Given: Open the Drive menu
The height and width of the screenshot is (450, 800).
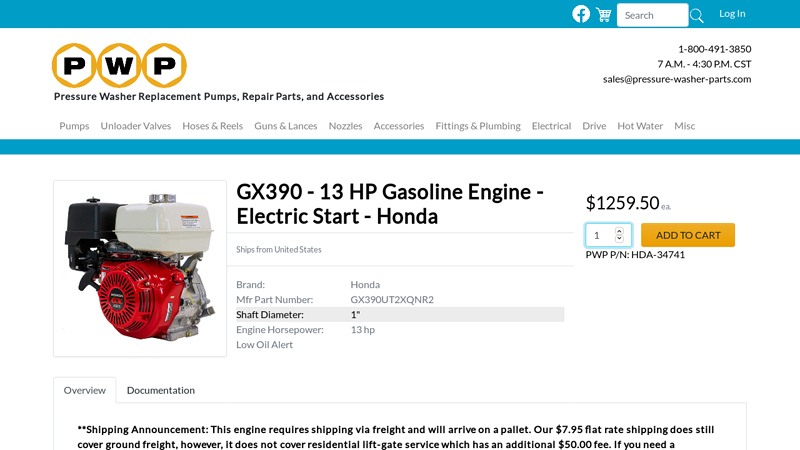Looking at the screenshot, I should pos(594,126).
